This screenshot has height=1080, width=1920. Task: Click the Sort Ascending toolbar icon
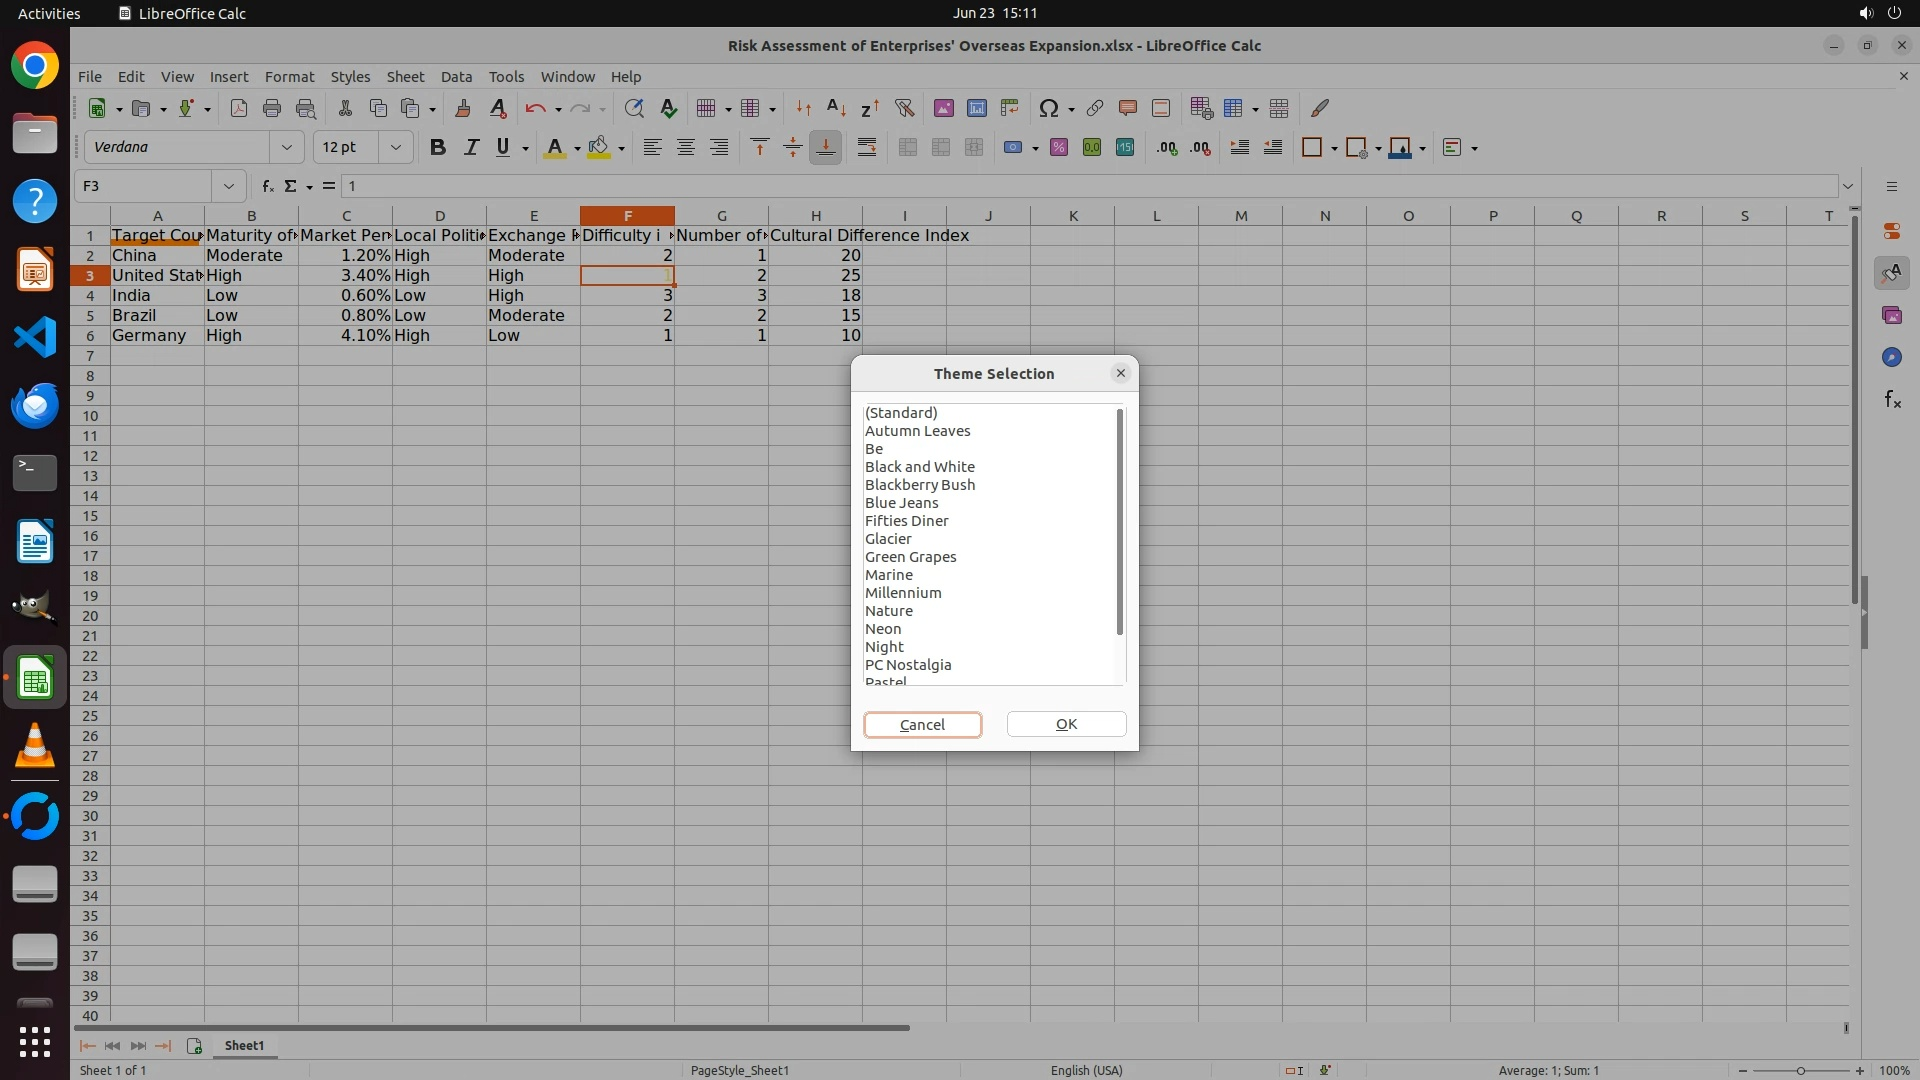[x=836, y=108]
